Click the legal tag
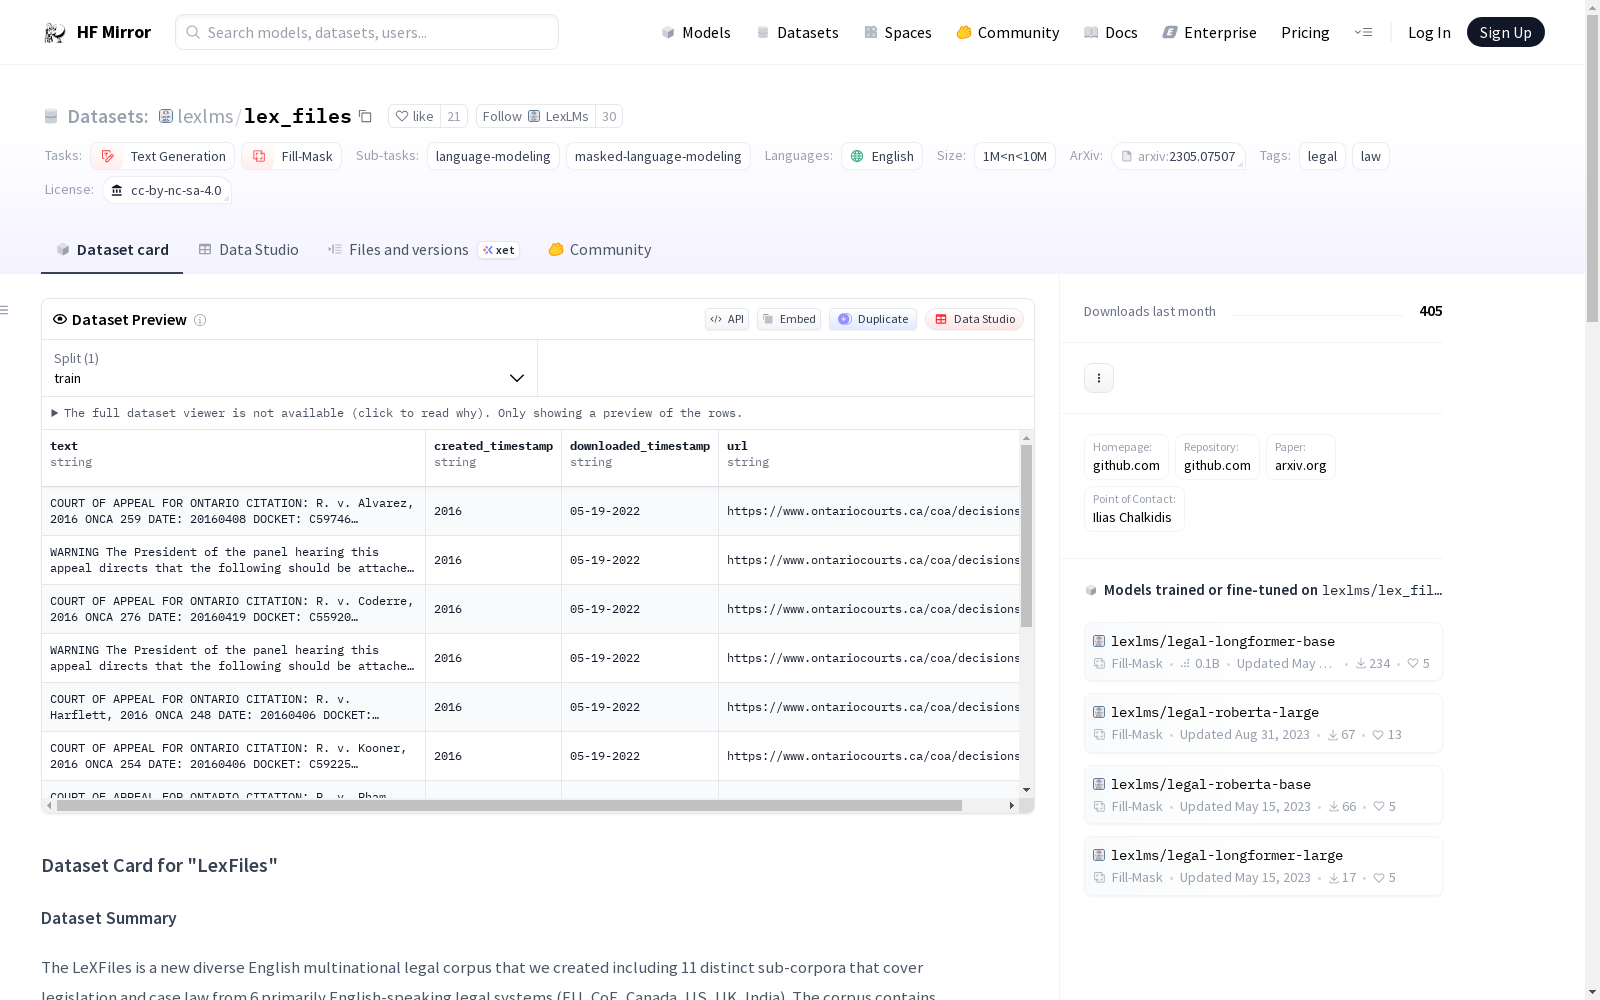This screenshot has width=1600, height=1000. [x=1322, y=156]
